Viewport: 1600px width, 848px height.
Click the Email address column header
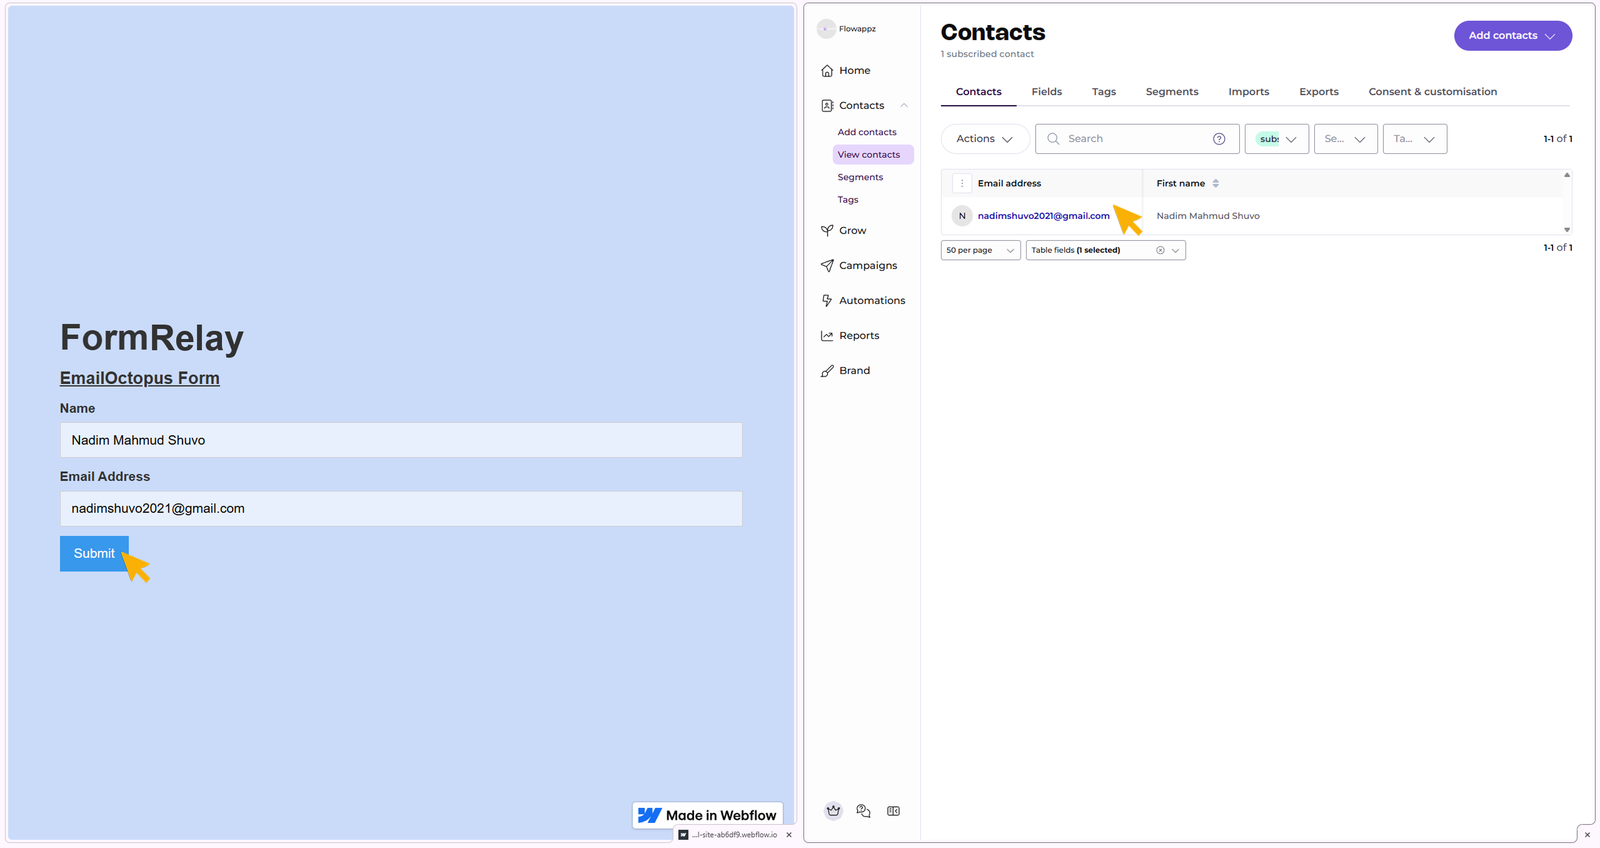[1009, 184]
